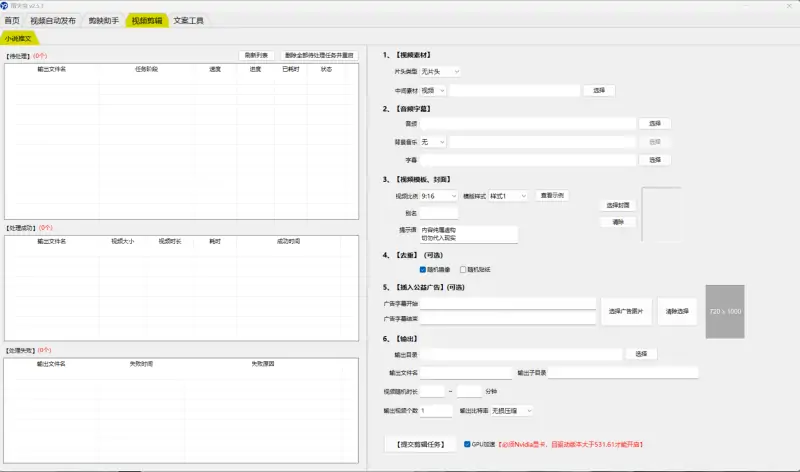The height and width of the screenshot is (472, 800).
Task: Toggle the GPU加速 checkbox
Action: point(467,443)
